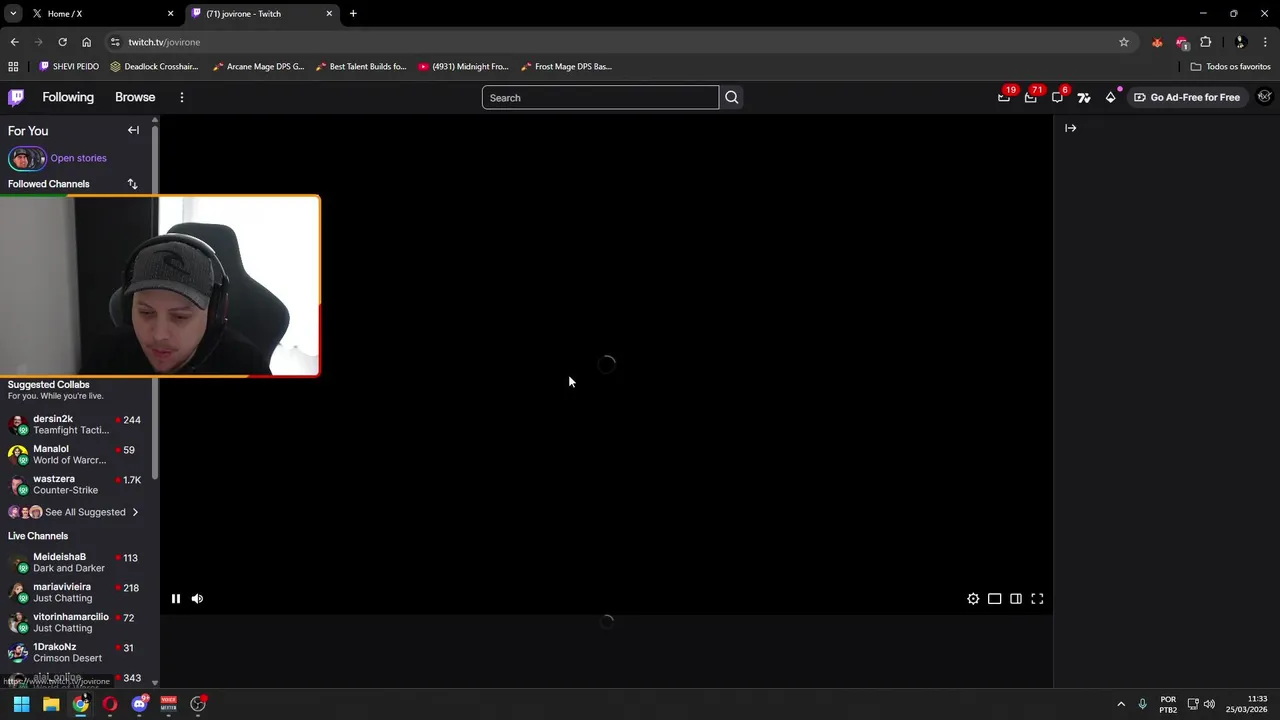Show hidden system tray icons
1280x720 pixels.
pyautogui.click(x=1121, y=704)
